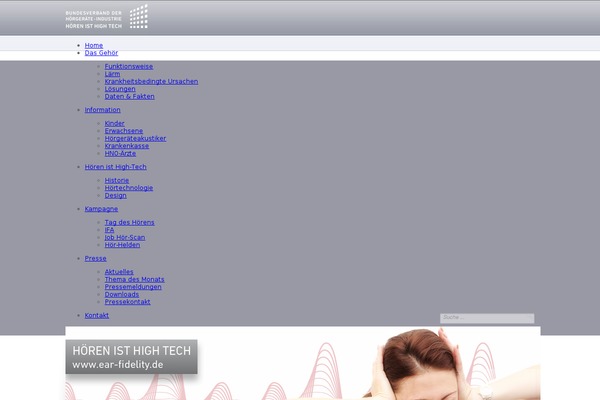
Task: Select the Hör-Helden link
Action: [x=122, y=245]
